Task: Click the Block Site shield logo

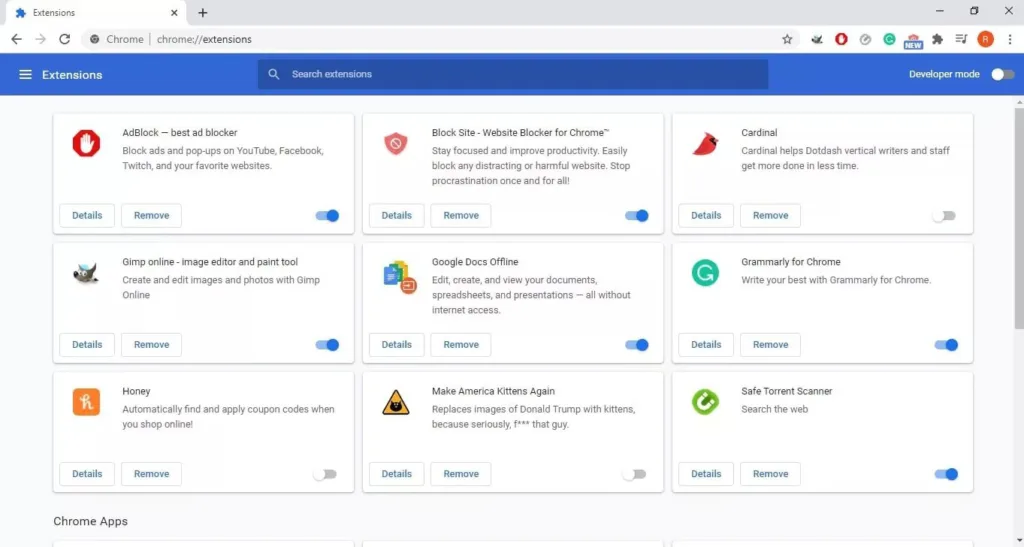Action: (x=396, y=143)
